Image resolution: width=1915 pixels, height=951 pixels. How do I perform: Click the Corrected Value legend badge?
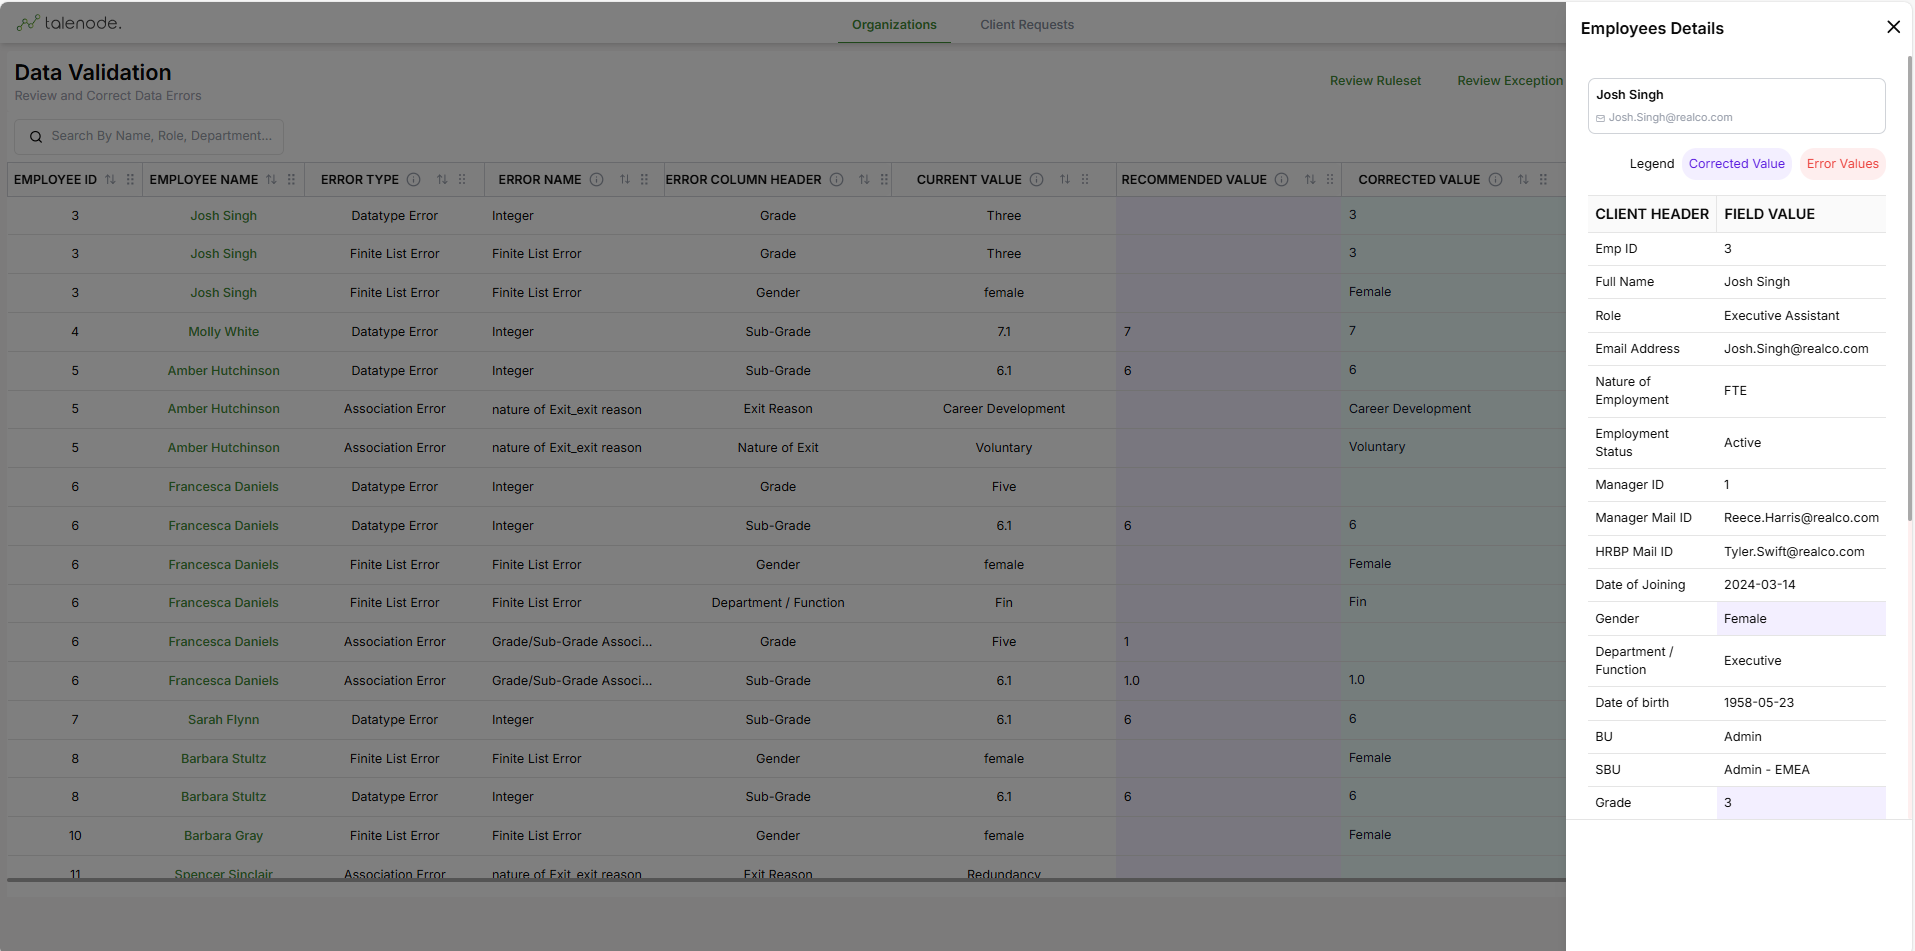pyautogui.click(x=1736, y=164)
